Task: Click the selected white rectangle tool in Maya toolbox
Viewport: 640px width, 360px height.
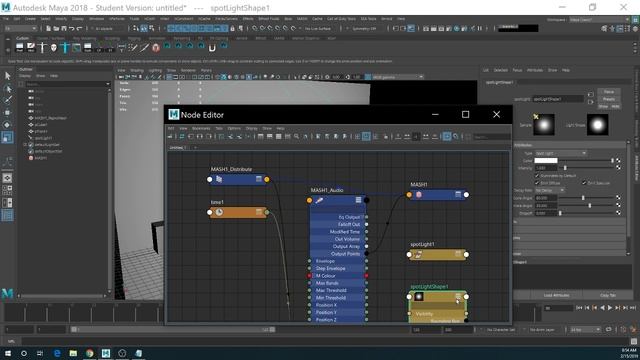Action: click(x=7, y=137)
